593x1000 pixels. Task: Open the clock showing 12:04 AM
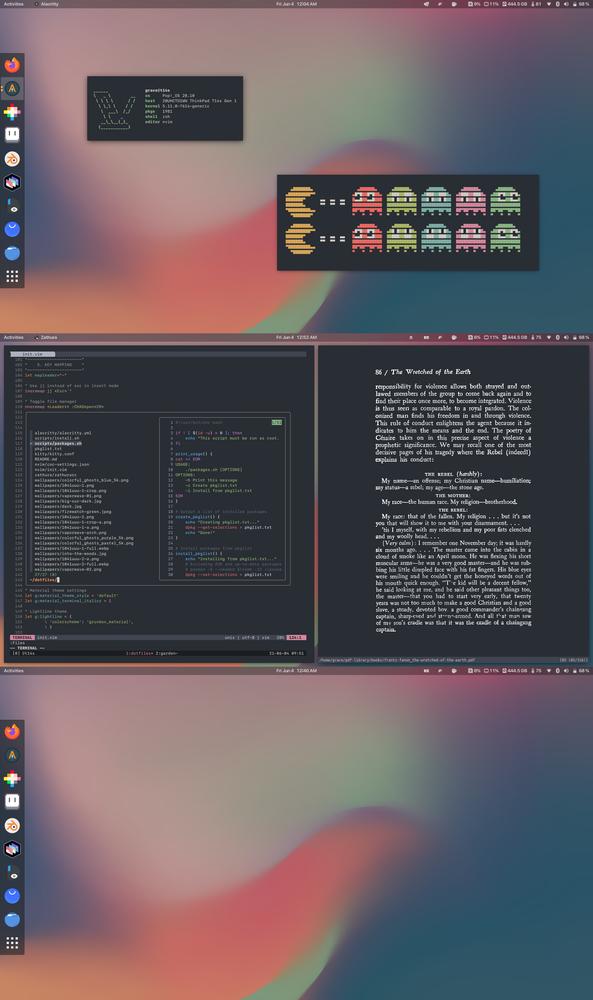296,4
